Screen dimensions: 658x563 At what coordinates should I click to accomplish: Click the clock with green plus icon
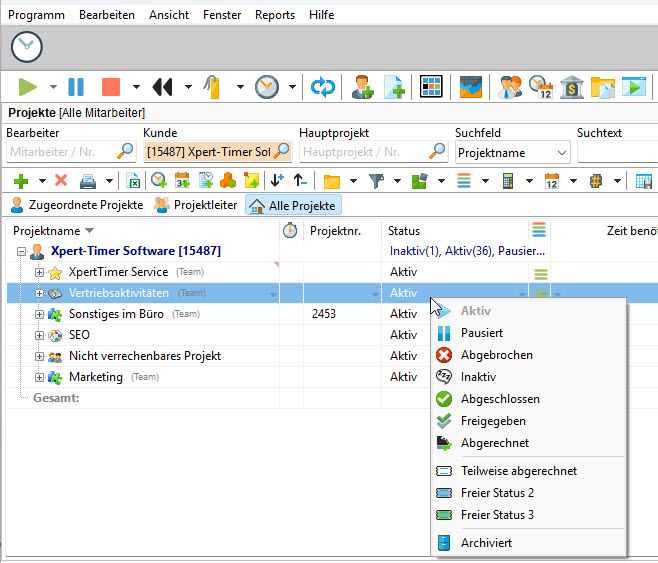pos(159,181)
